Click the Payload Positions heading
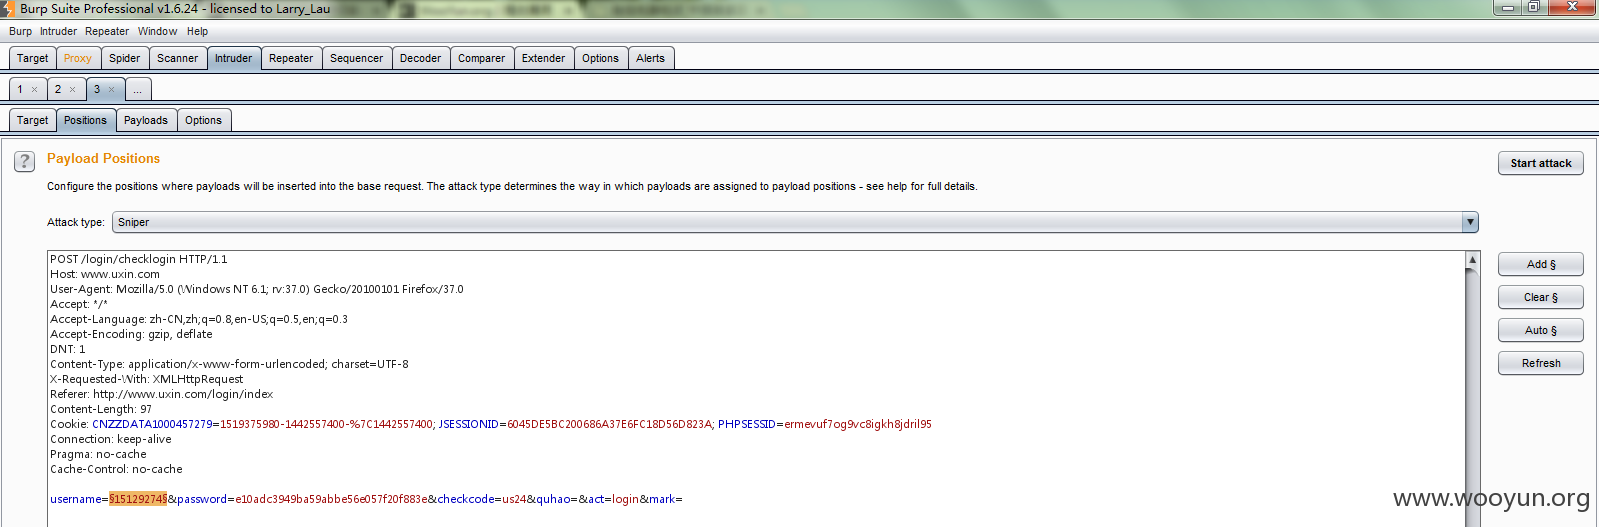 pyautogui.click(x=103, y=158)
